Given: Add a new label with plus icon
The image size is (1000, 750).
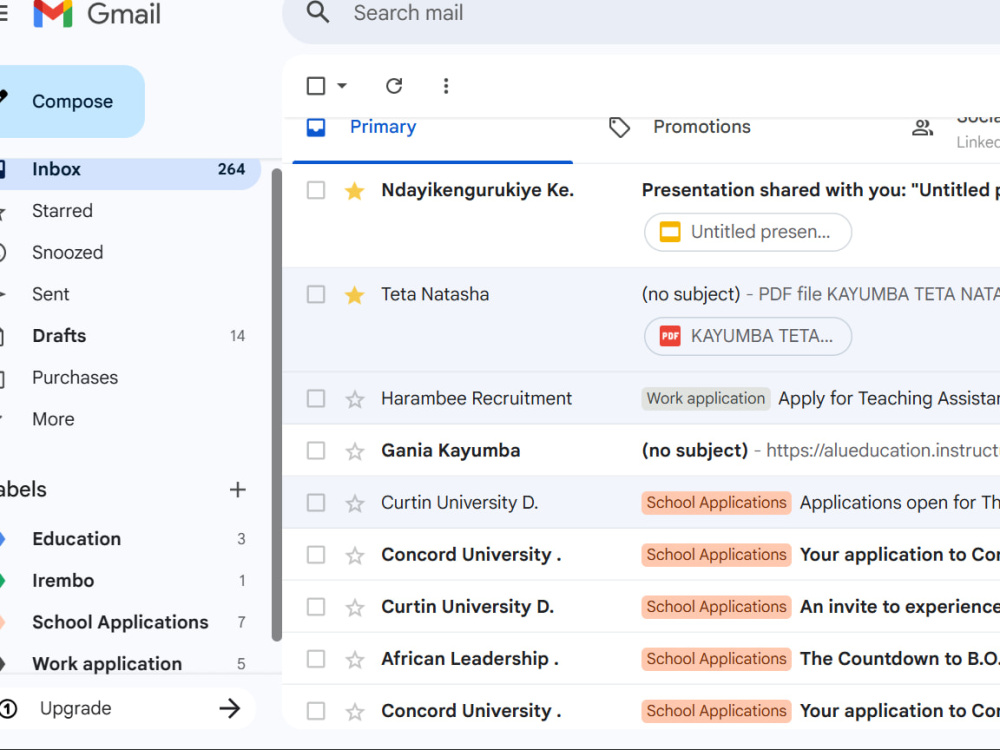Looking at the screenshot, I should point(237,490).
